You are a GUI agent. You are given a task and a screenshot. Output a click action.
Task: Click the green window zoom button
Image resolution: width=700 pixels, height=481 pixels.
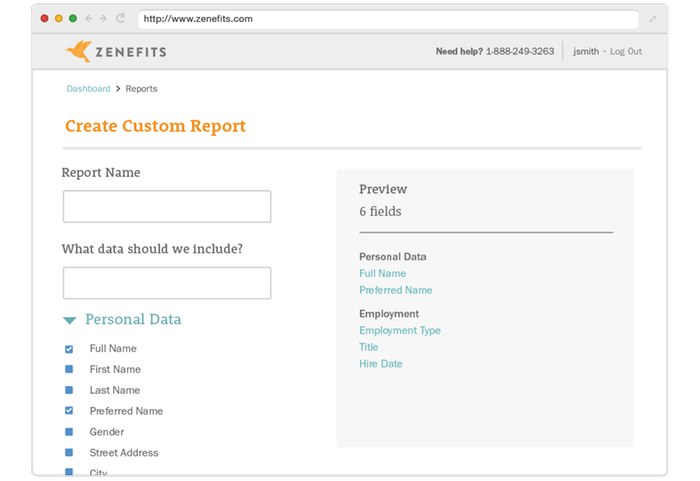[73, 18]
